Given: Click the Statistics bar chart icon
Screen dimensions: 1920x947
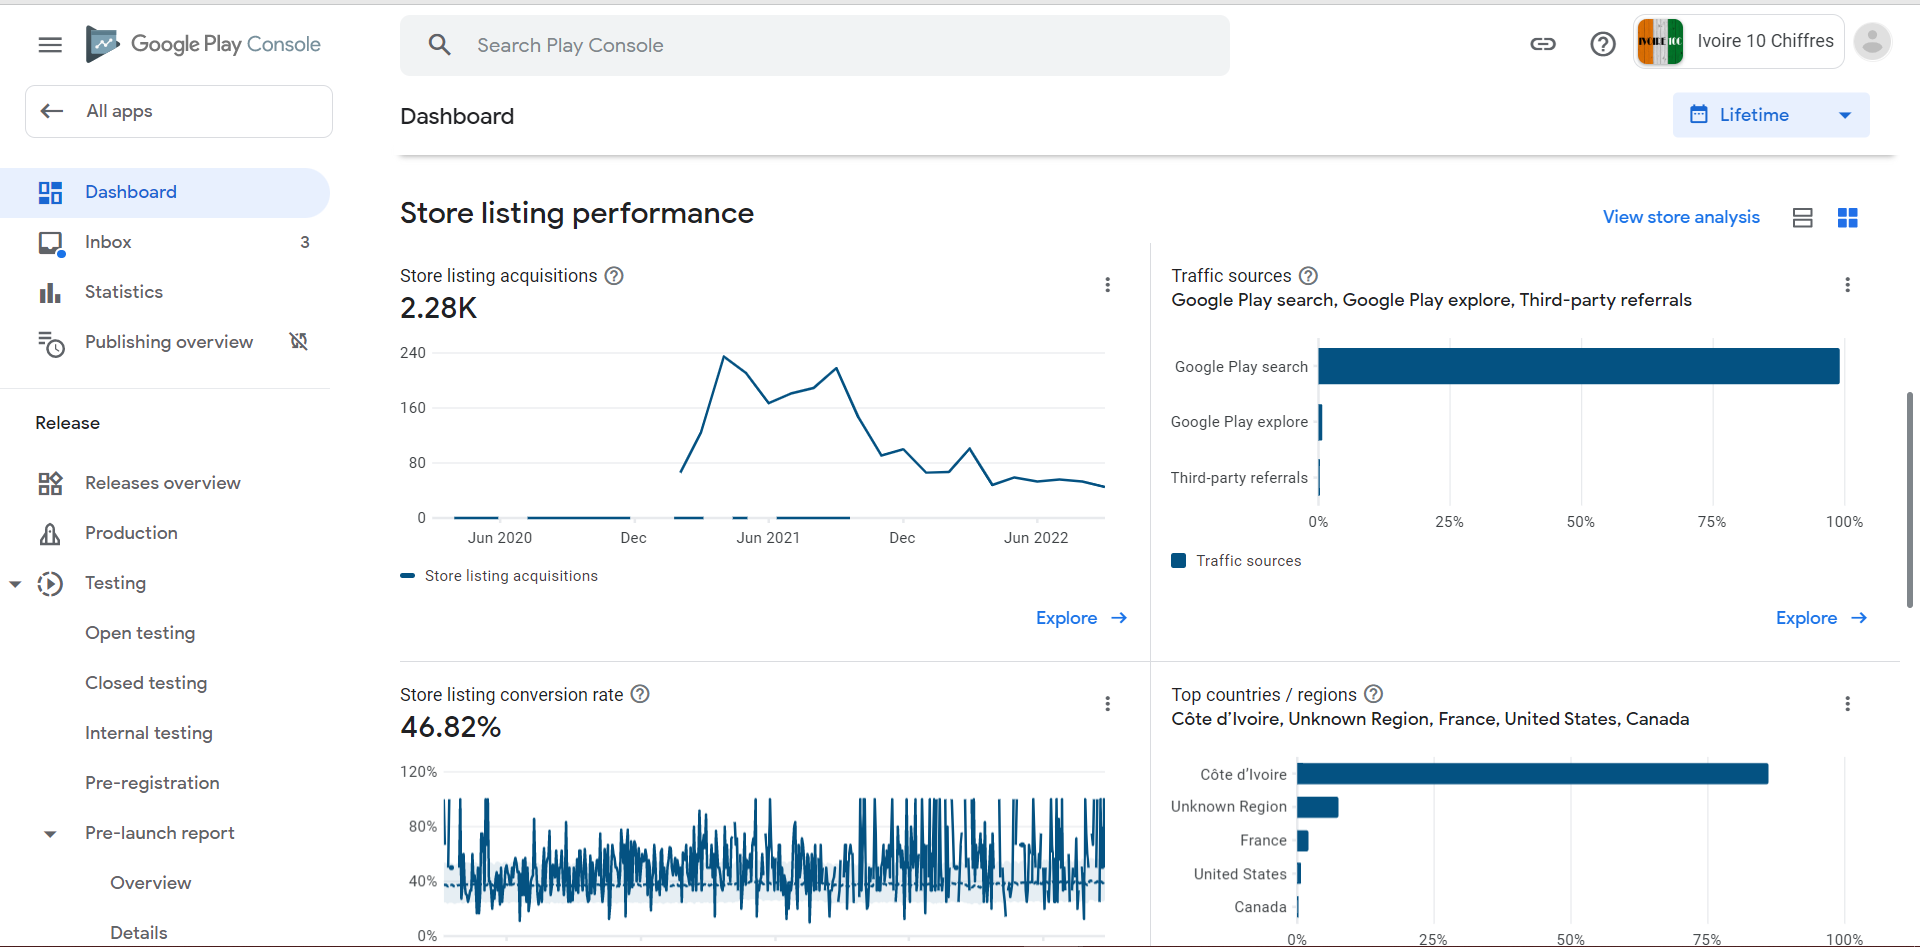Looking at the screenshot, I should (x=50, y=292).
